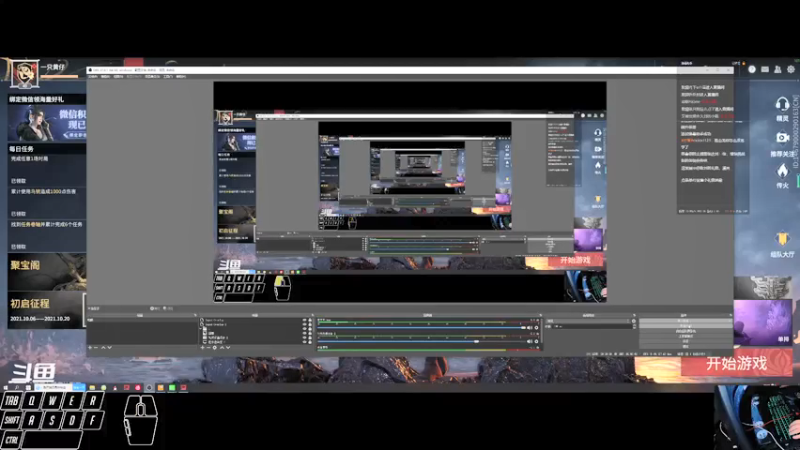Remove the scene with the Scenes minus icon
This screenshot has width=800, height=450.
[96, 348]
